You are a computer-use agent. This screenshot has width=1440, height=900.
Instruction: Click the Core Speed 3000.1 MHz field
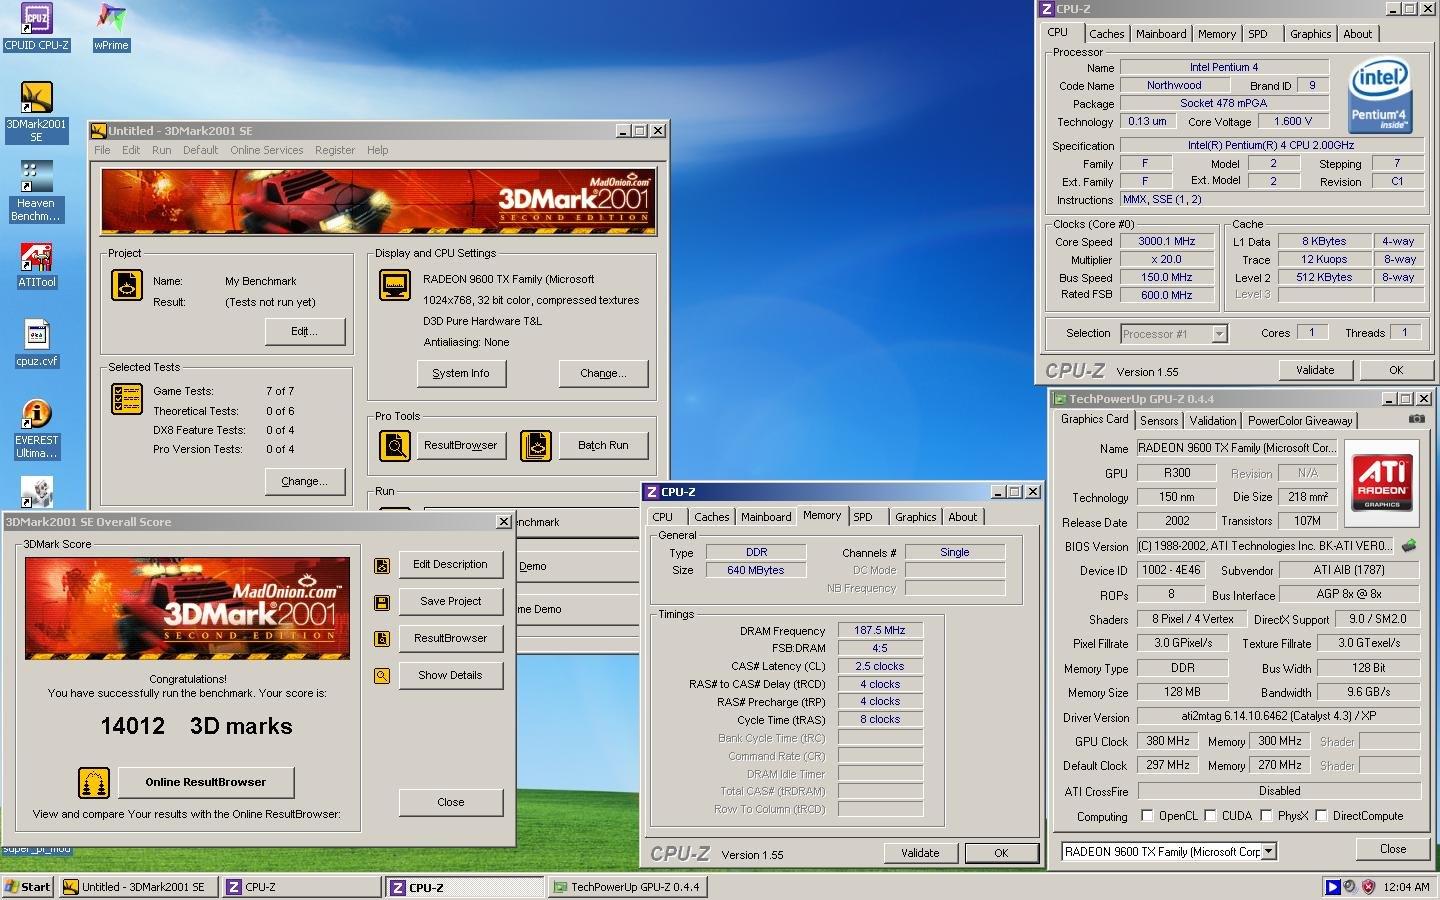point(1166,241)
